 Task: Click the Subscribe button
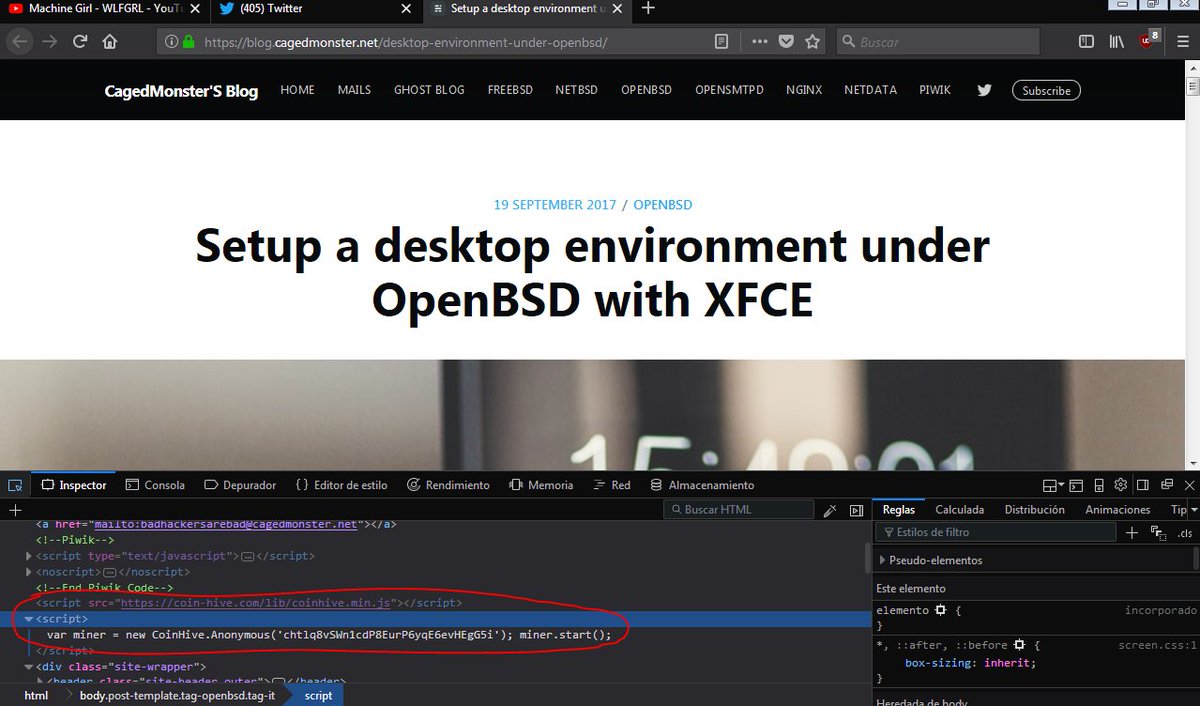pos(1046,90)
